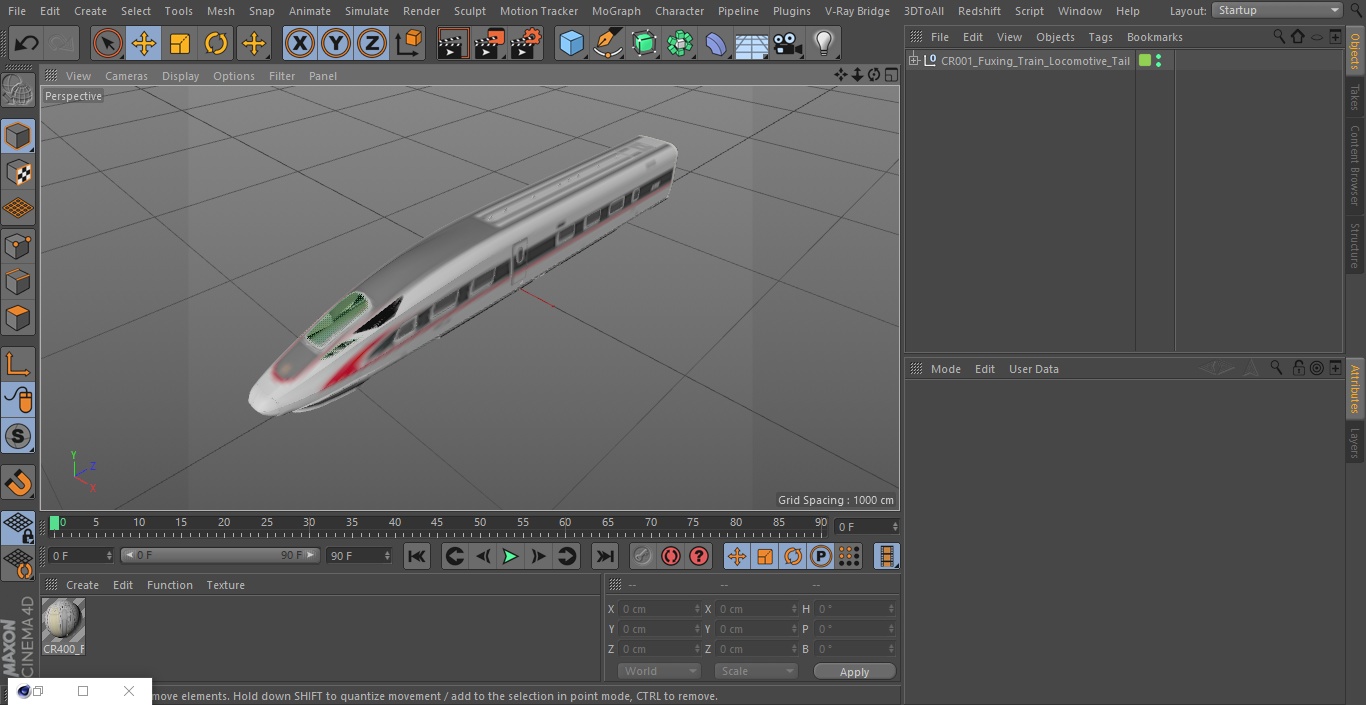Activate the Move tool
Screen dimensions: 1366x705
144,43
